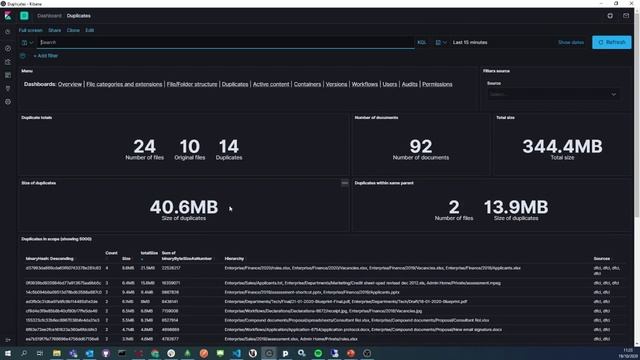Expand the saved query dropdown beside search
The width and height of the screenshot is (640, 360).
click(x=27, y=42)
